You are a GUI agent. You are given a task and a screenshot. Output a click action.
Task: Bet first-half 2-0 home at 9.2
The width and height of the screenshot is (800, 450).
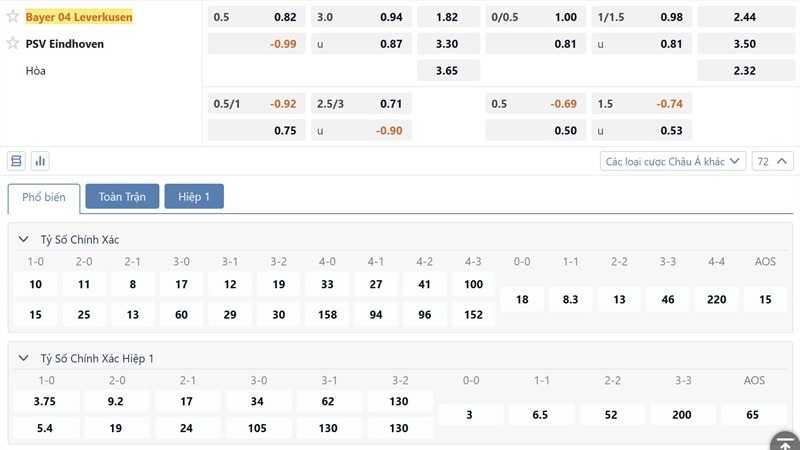(x=116, y=402)
